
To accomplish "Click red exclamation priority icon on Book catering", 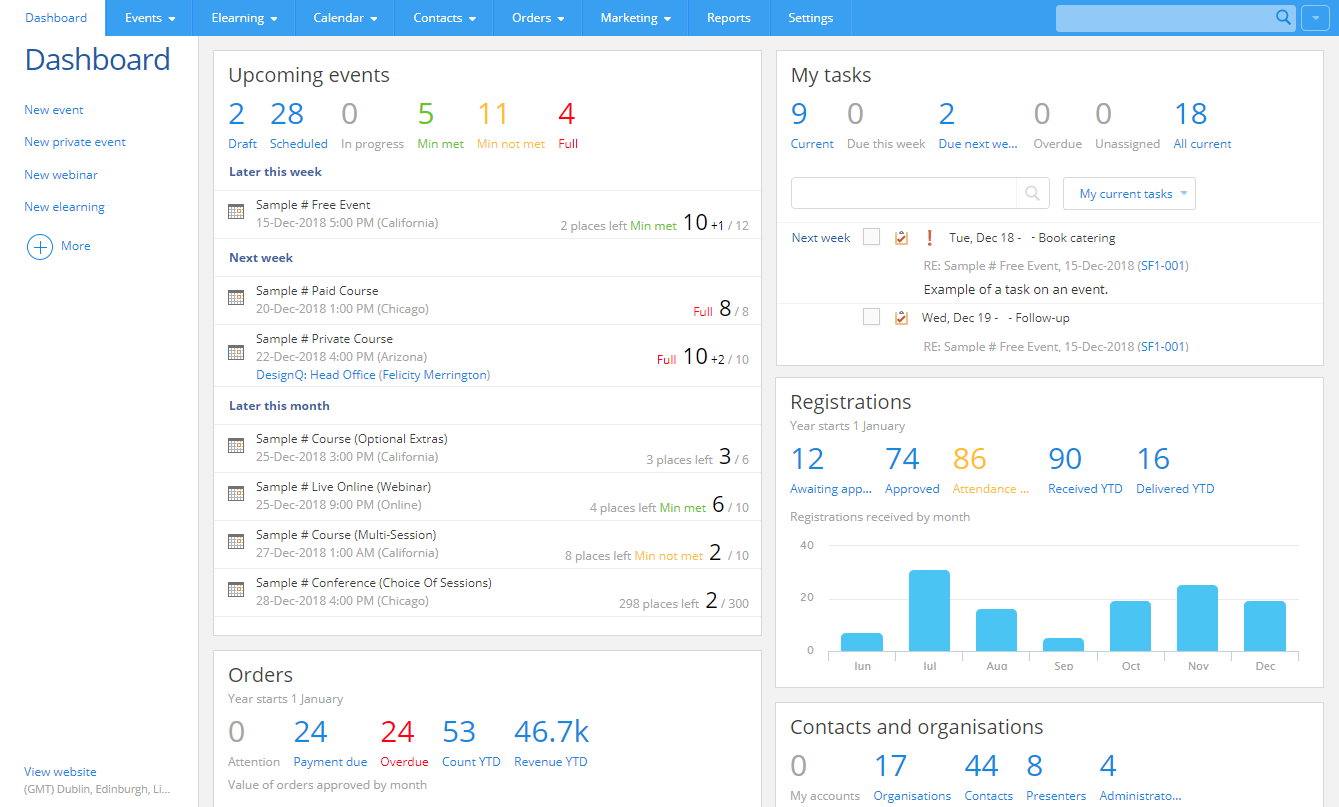I will [929, 237].
